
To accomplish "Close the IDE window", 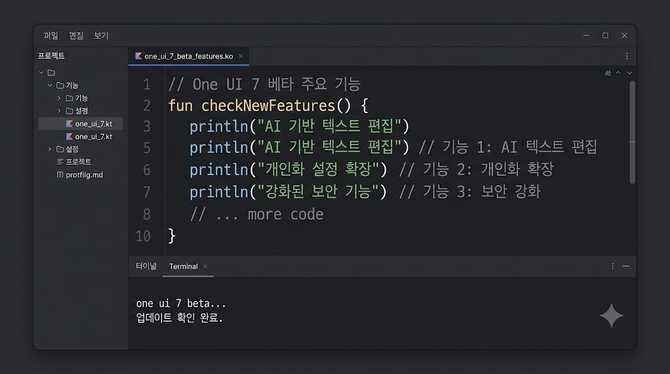I will tap(624, 35).
